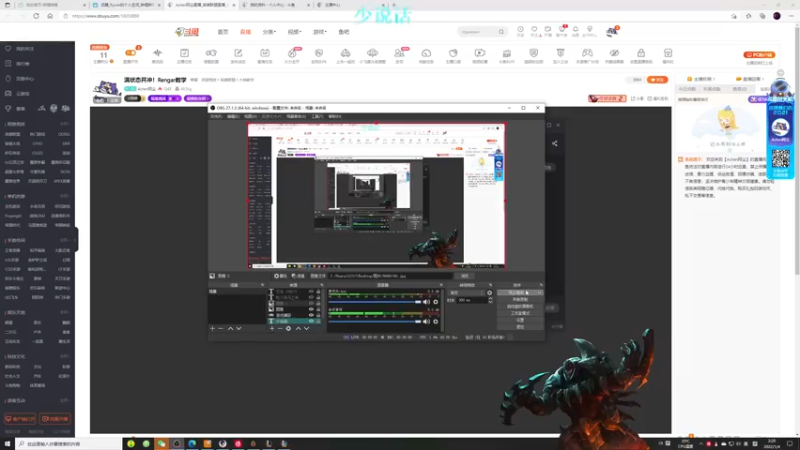Mute first audio channel in OBS mixer
Viewport: 800px width, 450px height.
click(426, 302)
